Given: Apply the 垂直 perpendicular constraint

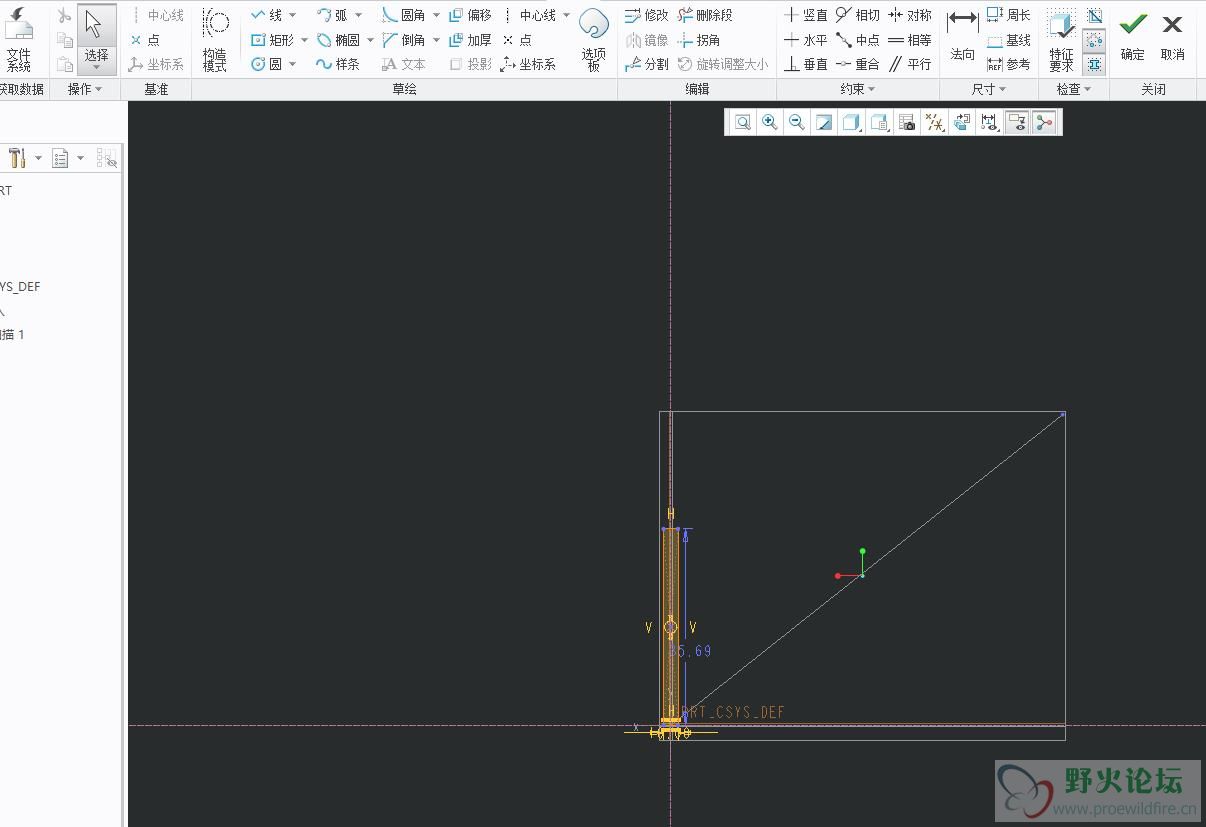Looking at the screenshot, I should click(x=806, y=64).
